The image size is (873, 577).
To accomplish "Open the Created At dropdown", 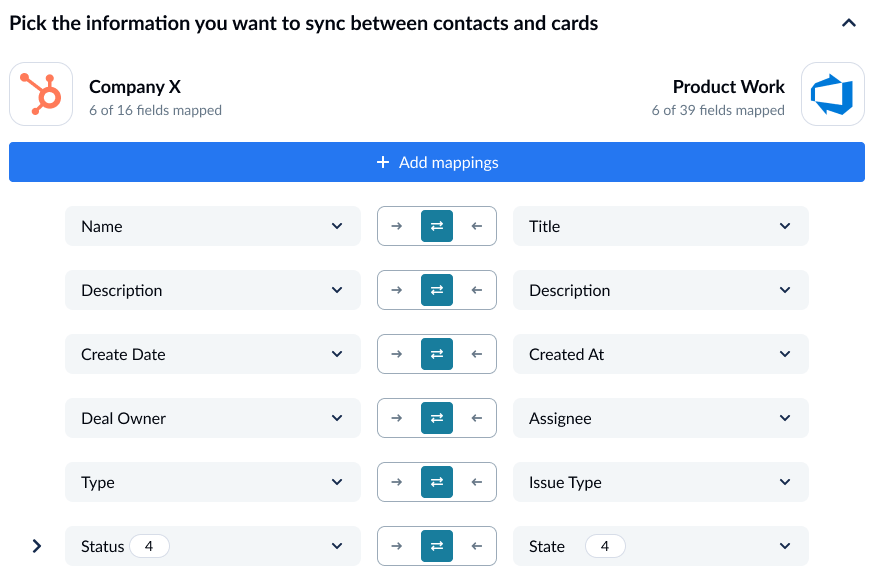I will coord(660,354).
